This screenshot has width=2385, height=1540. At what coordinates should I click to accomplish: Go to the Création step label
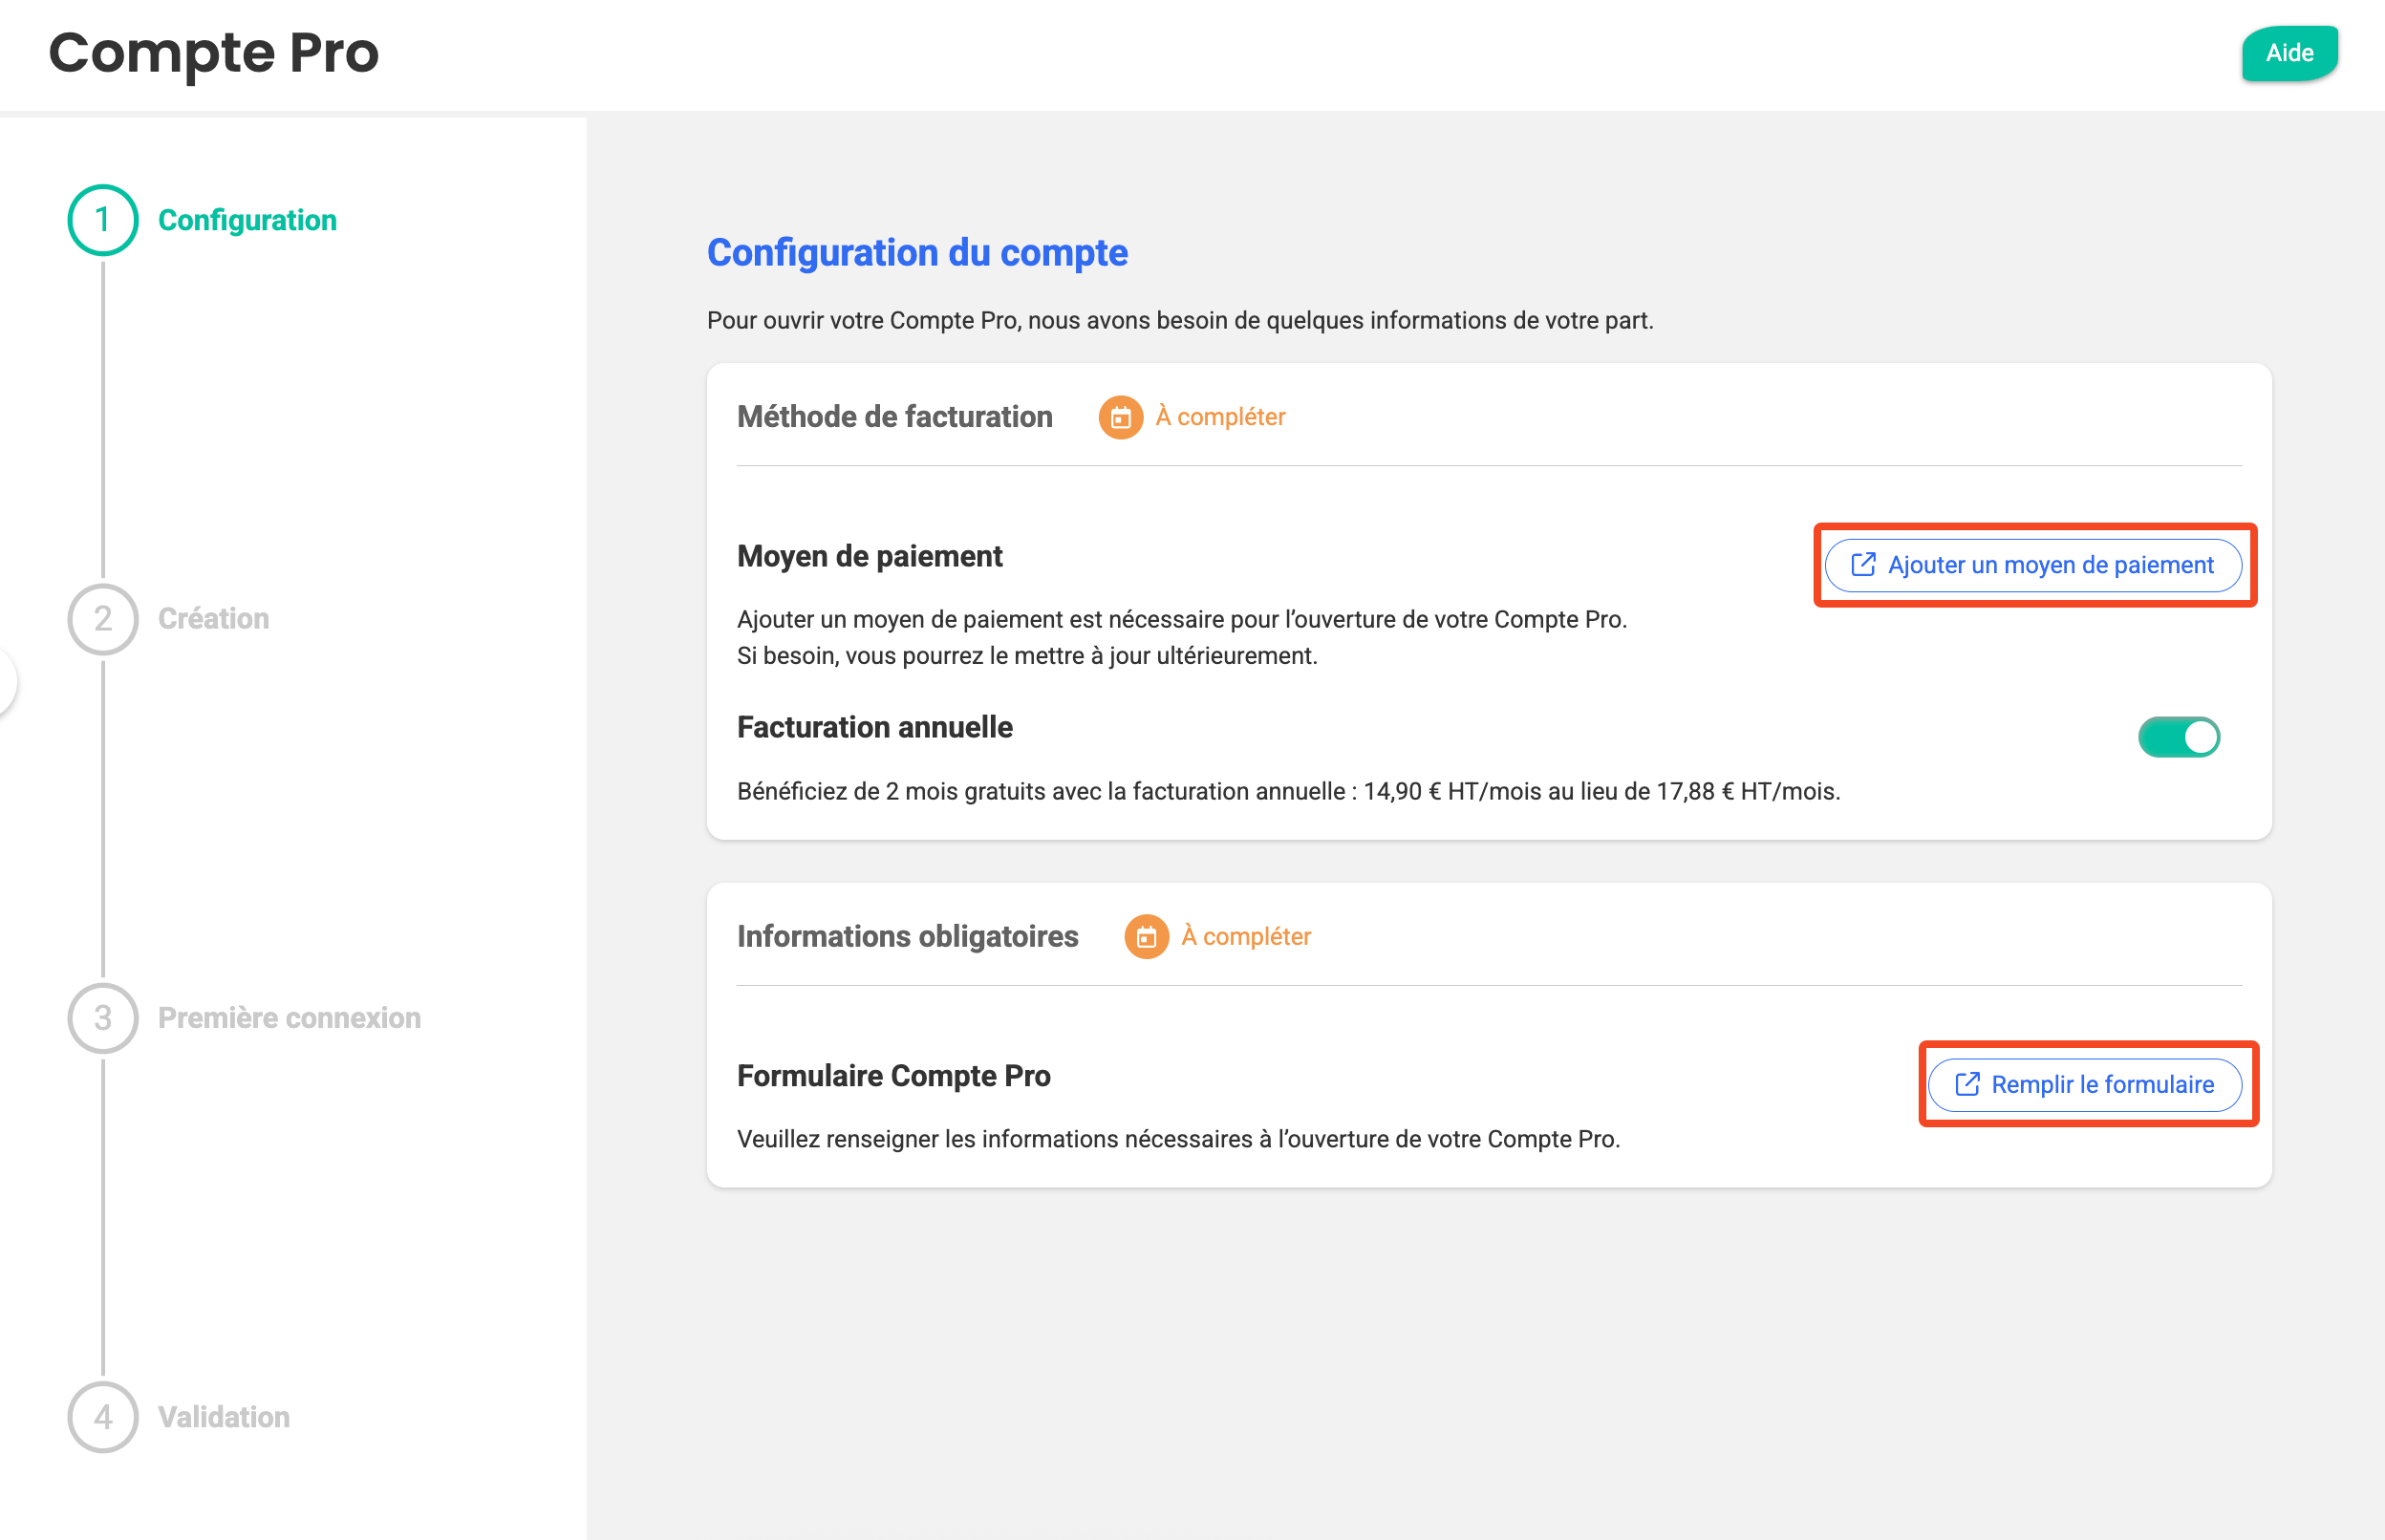(213, 619)
